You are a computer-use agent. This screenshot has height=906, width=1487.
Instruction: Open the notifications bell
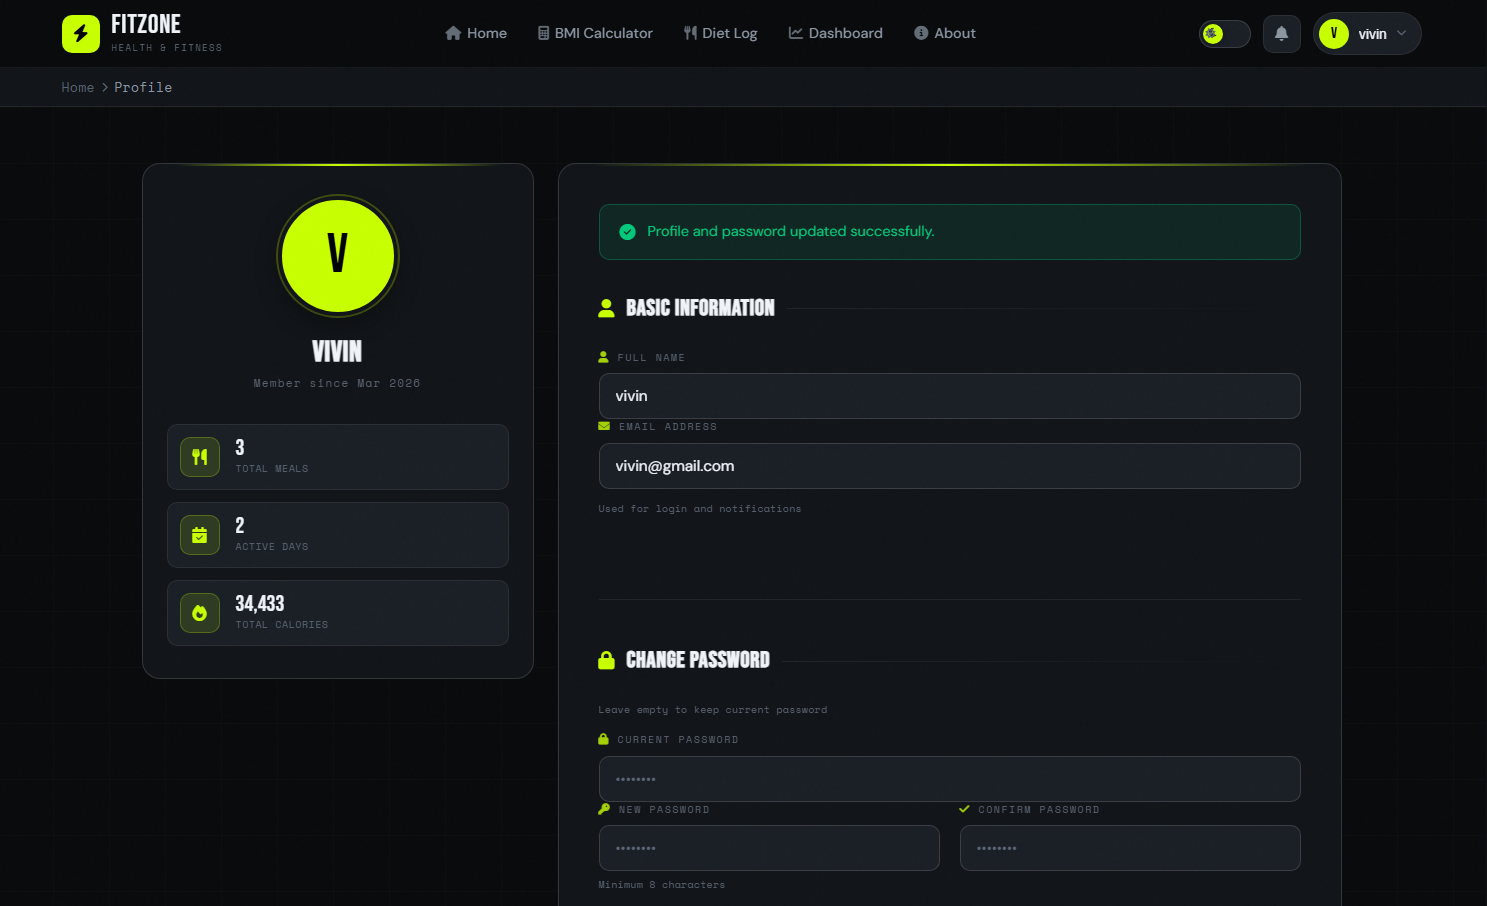pyautogui.click(x=1281, y=34)
